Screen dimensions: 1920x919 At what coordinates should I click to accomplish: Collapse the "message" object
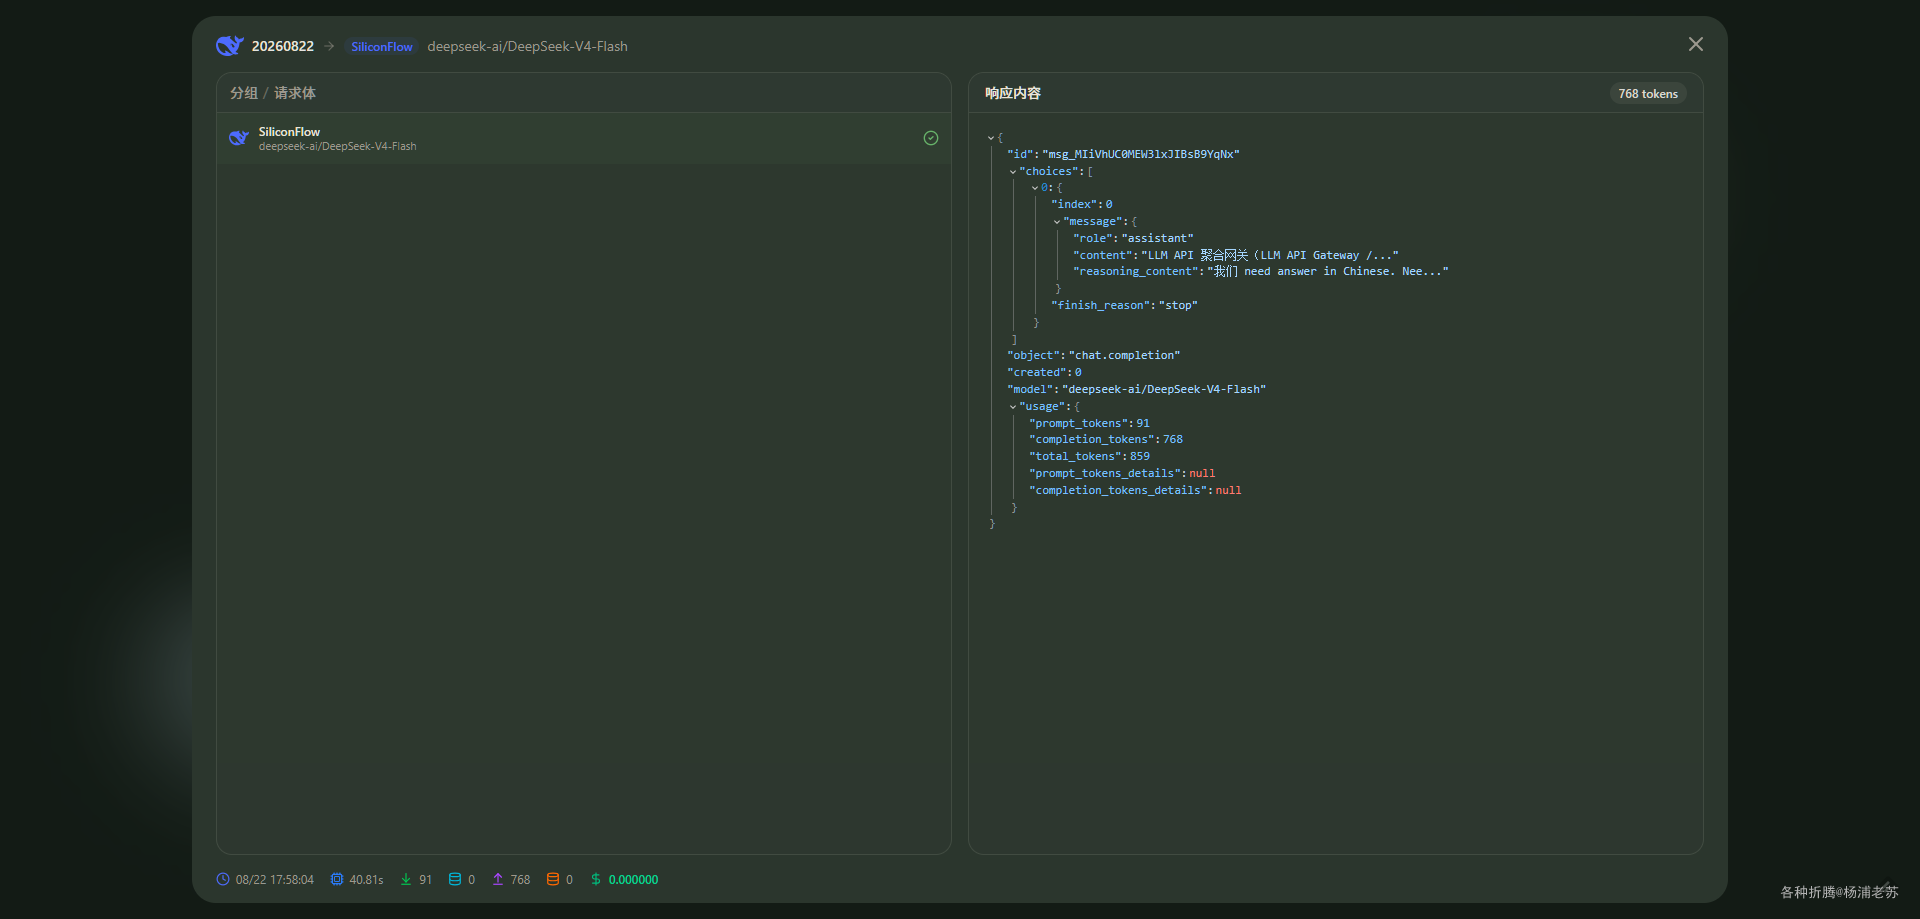point(1057,222)
